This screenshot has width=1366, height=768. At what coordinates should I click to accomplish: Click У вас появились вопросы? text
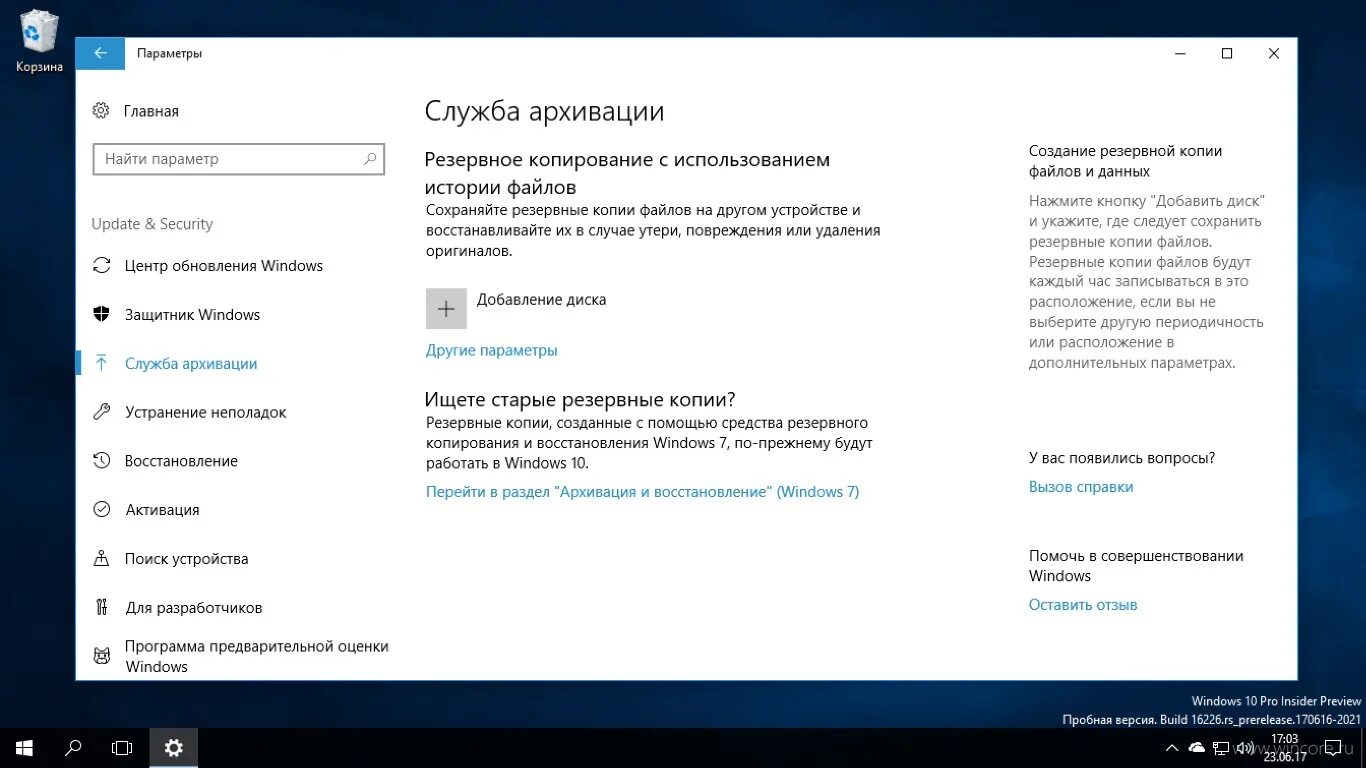1122,458
